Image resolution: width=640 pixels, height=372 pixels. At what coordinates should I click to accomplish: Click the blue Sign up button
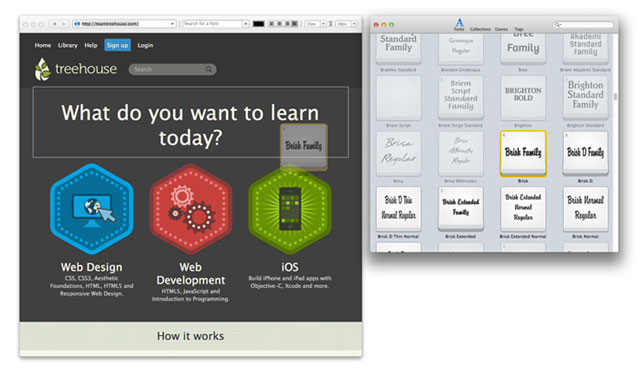point(118,45)
